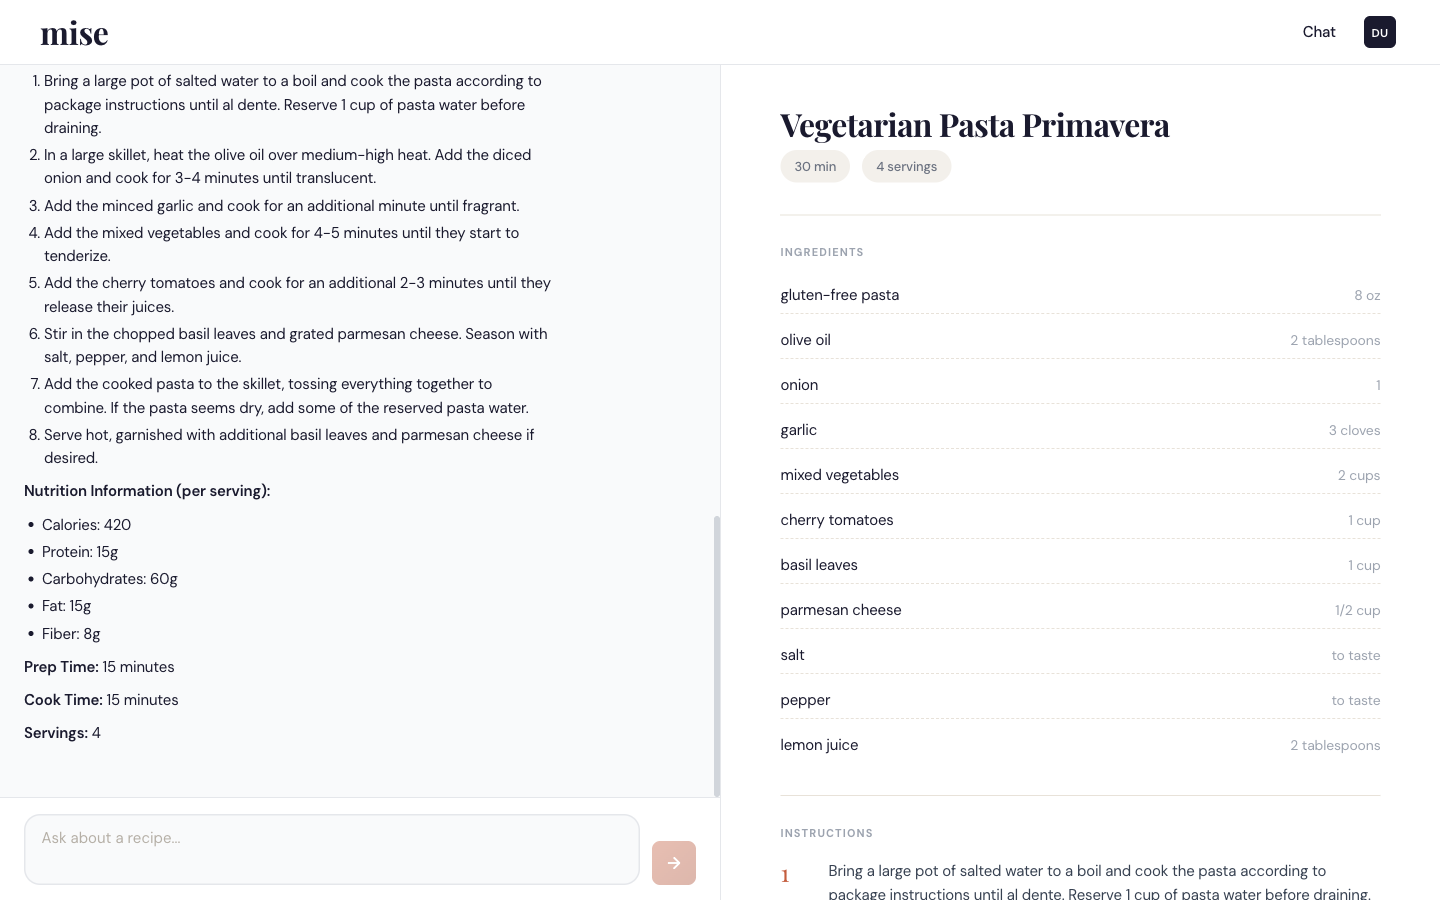Click inside the Ask about a recipe field
Viewport: 1440px width, 900px height.
pos(332,849)
